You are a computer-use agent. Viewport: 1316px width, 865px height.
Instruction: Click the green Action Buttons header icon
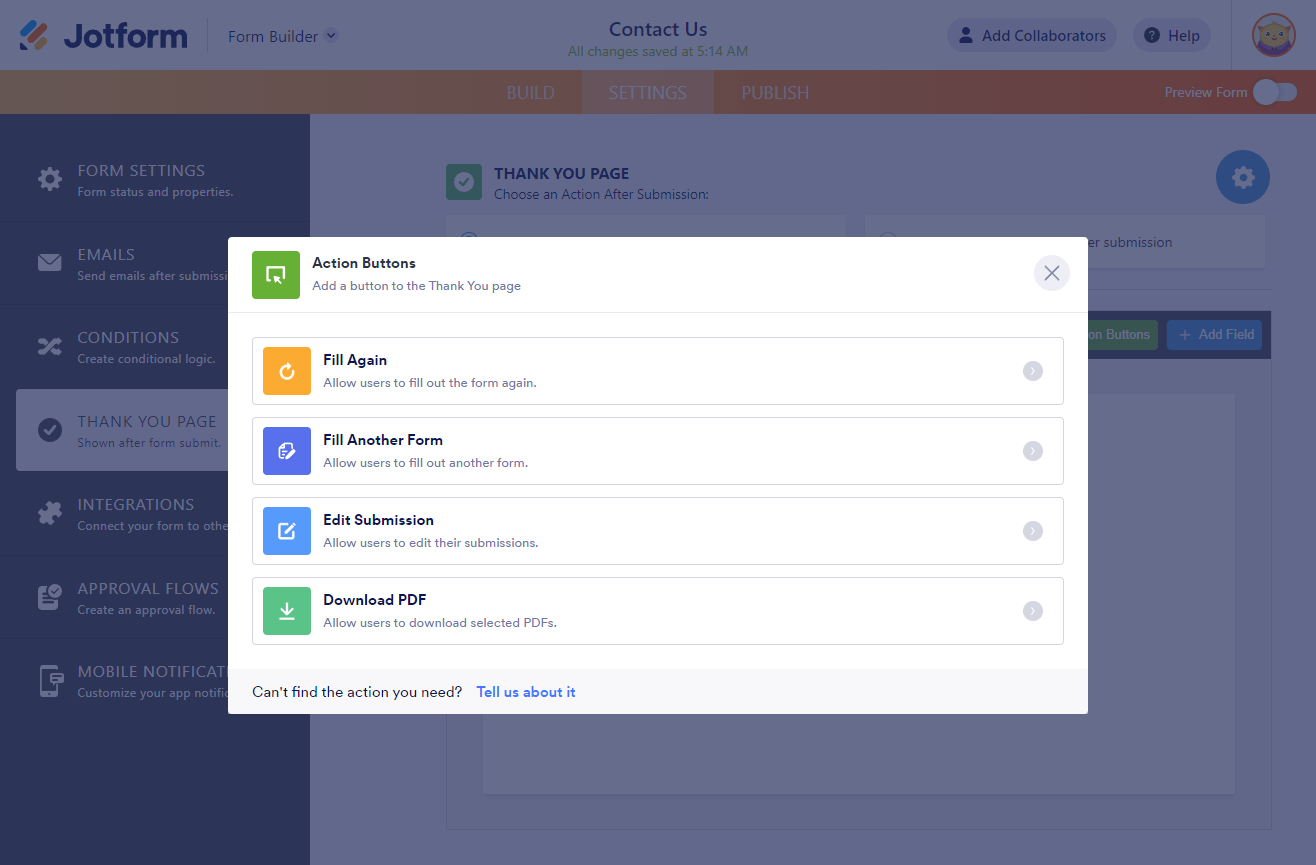(x=276, y=275)
